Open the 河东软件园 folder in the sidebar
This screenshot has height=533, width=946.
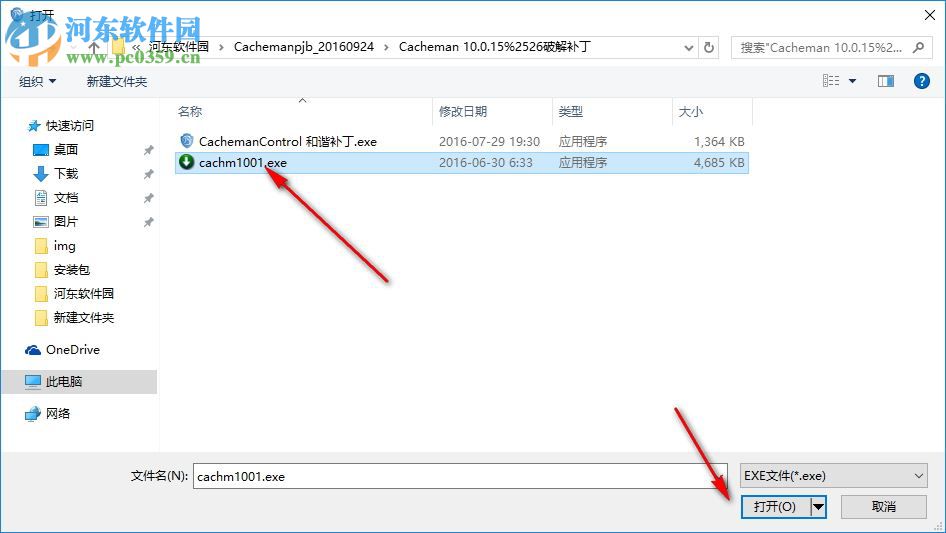coord(84,293)
